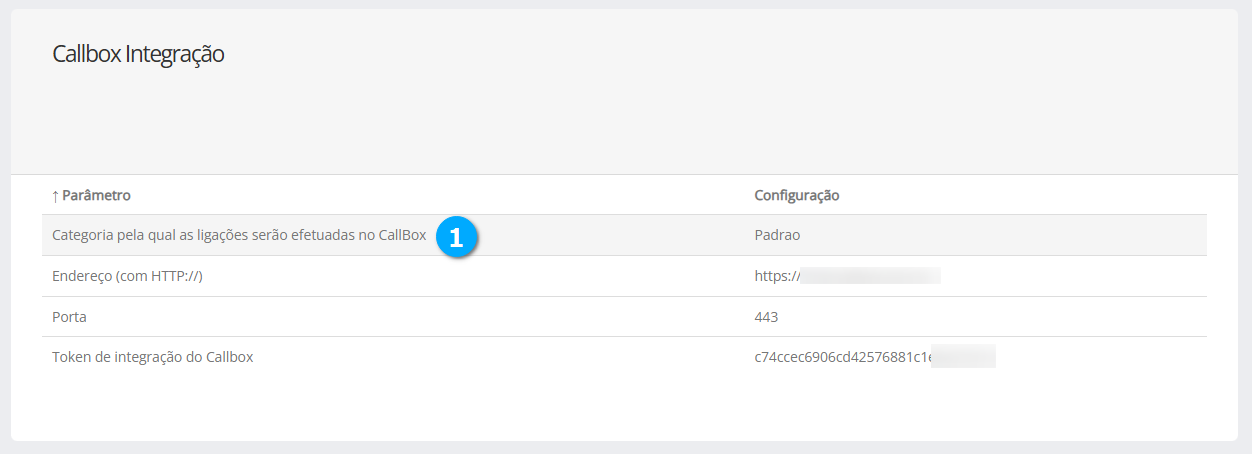Click the Callbox Integração page title
The width and height of the screenshot is (1252, 454).
point(138,54)
